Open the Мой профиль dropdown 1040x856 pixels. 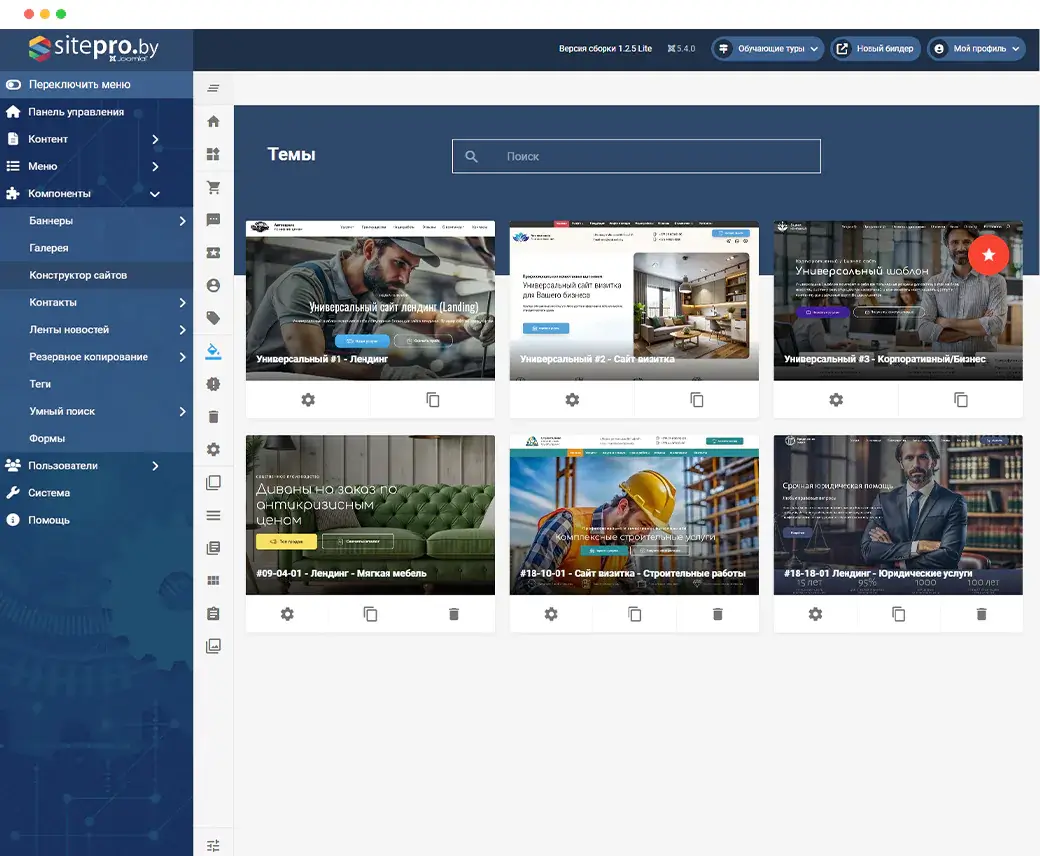(x=976, y=48)
